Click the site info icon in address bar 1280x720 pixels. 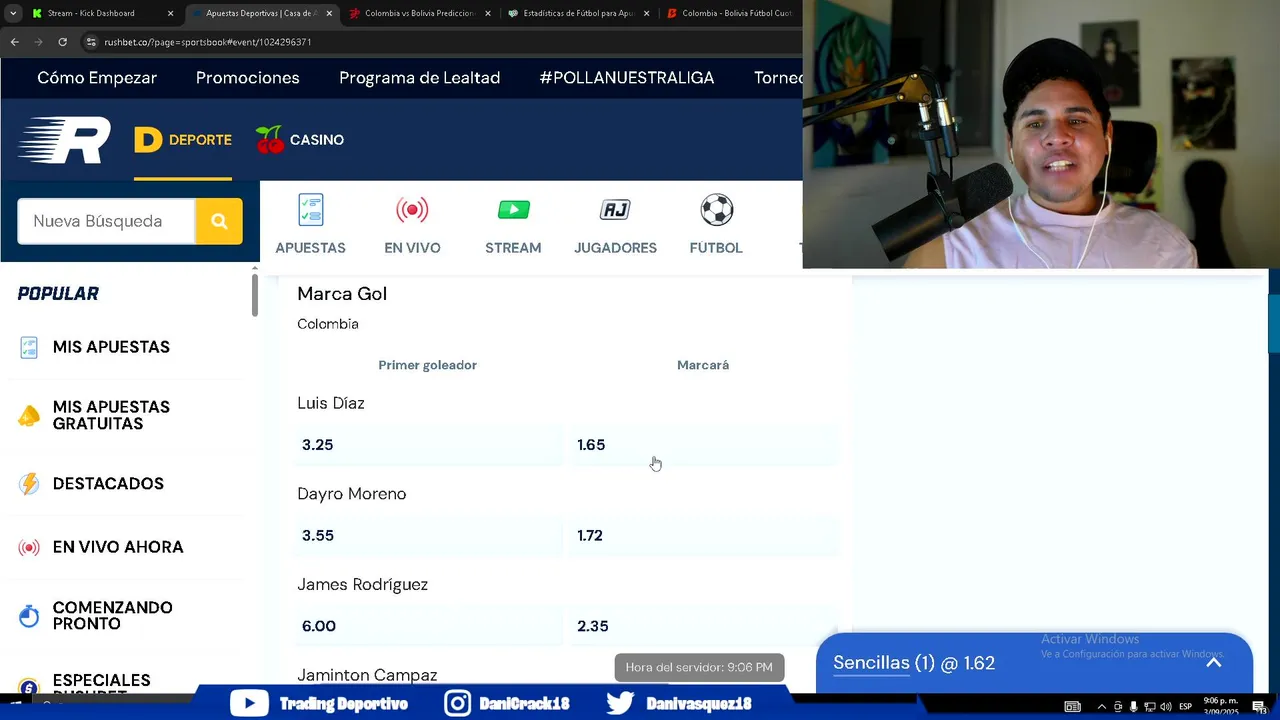point(91,42)
